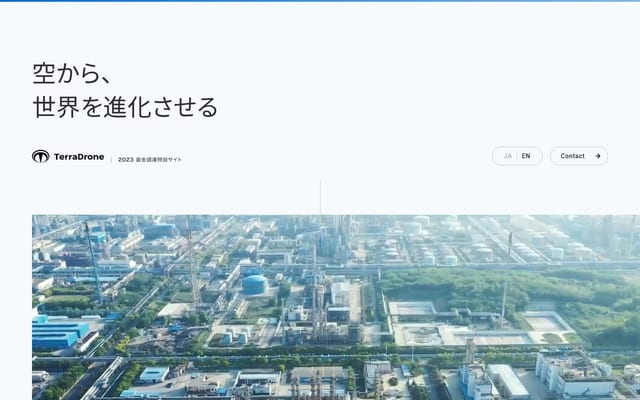Click the aerial industrial plant image
This screenshot has width=640, height=400.
point(336,307)
